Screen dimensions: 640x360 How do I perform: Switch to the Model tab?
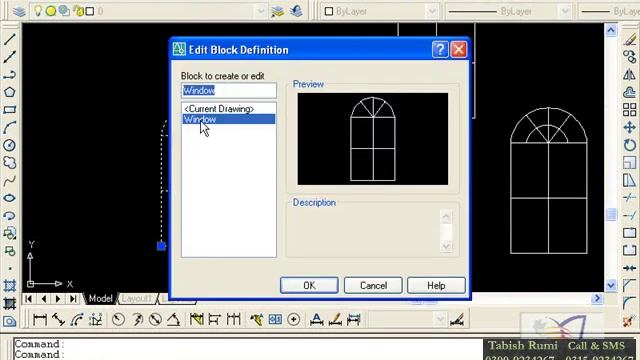(x=100, y=298)
